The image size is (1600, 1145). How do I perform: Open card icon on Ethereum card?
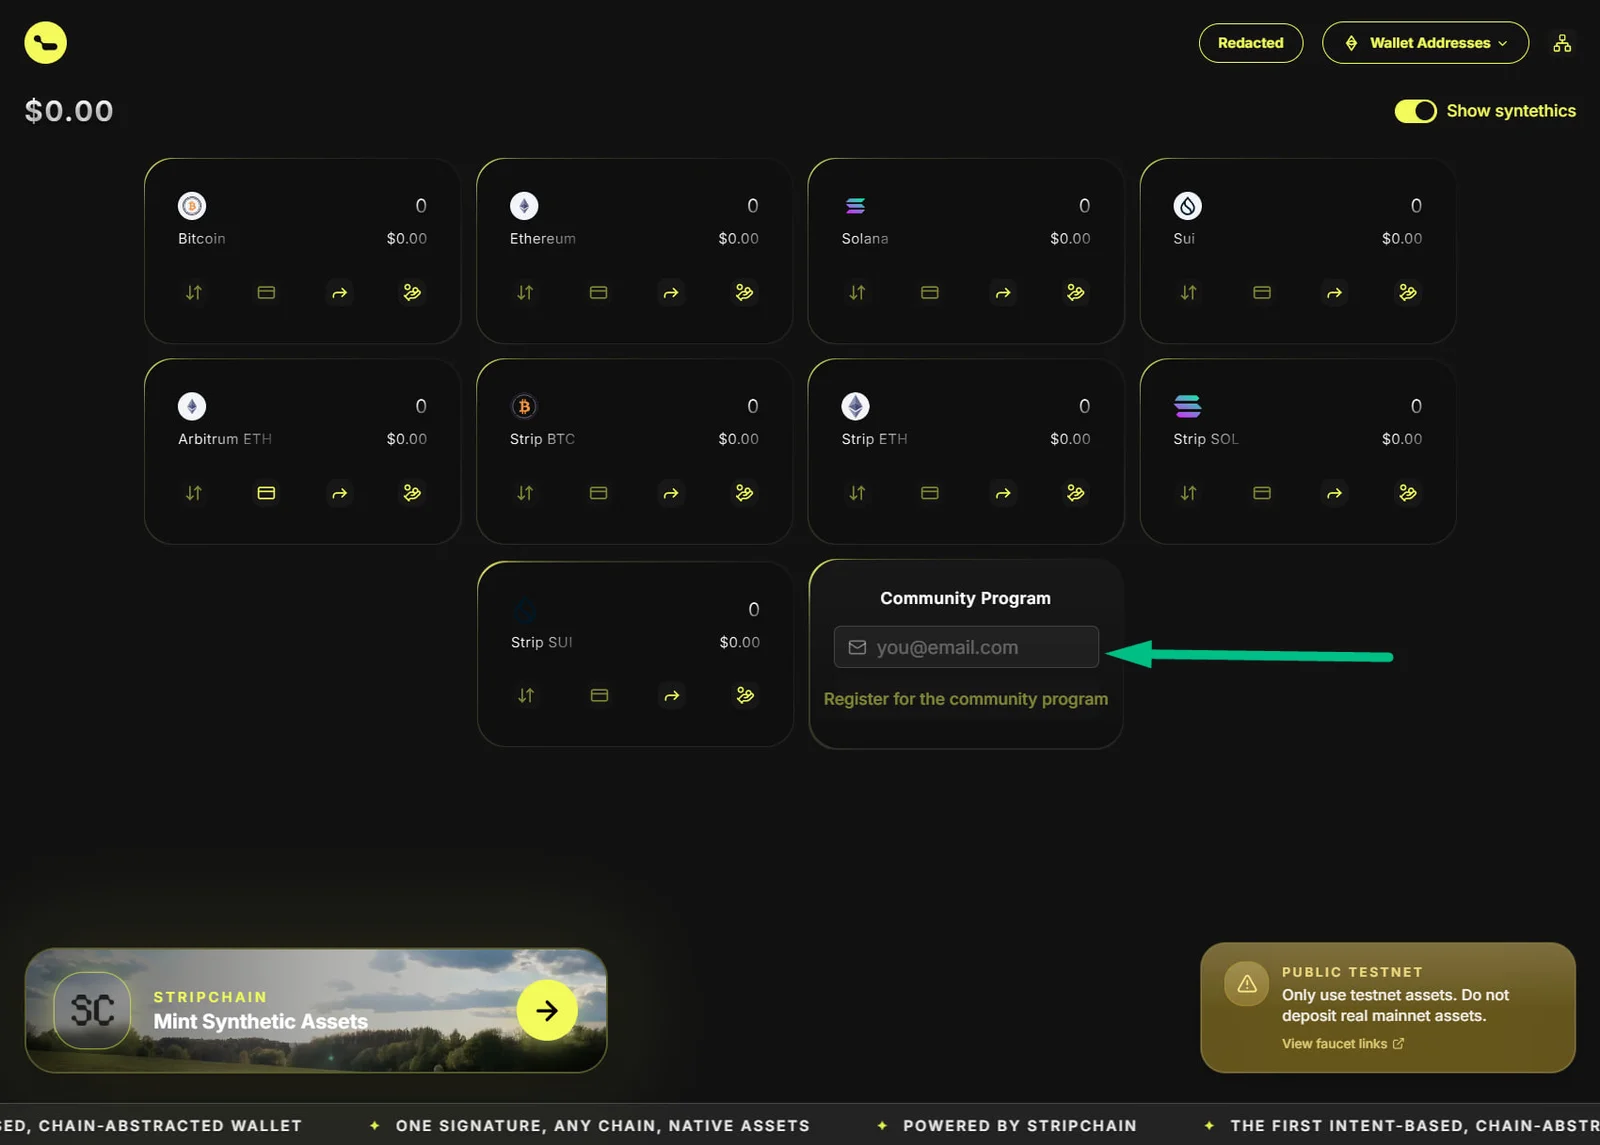(x=598, y=293)
